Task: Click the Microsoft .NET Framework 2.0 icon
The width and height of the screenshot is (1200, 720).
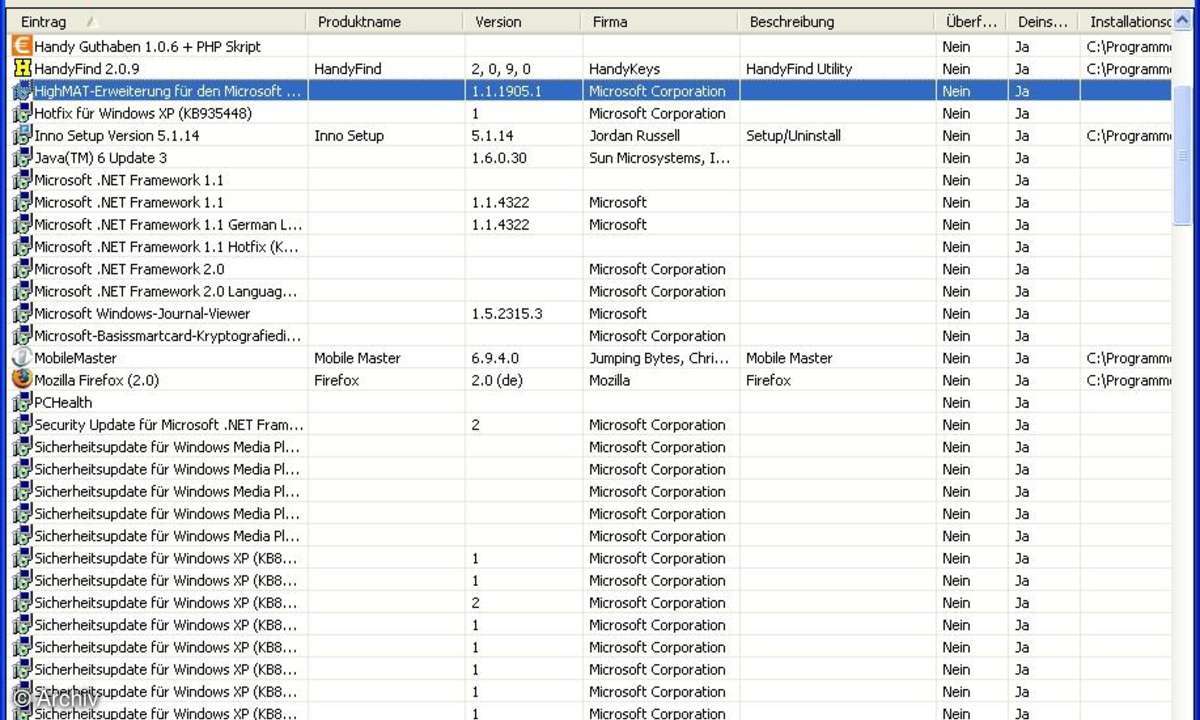Action: 21,269
